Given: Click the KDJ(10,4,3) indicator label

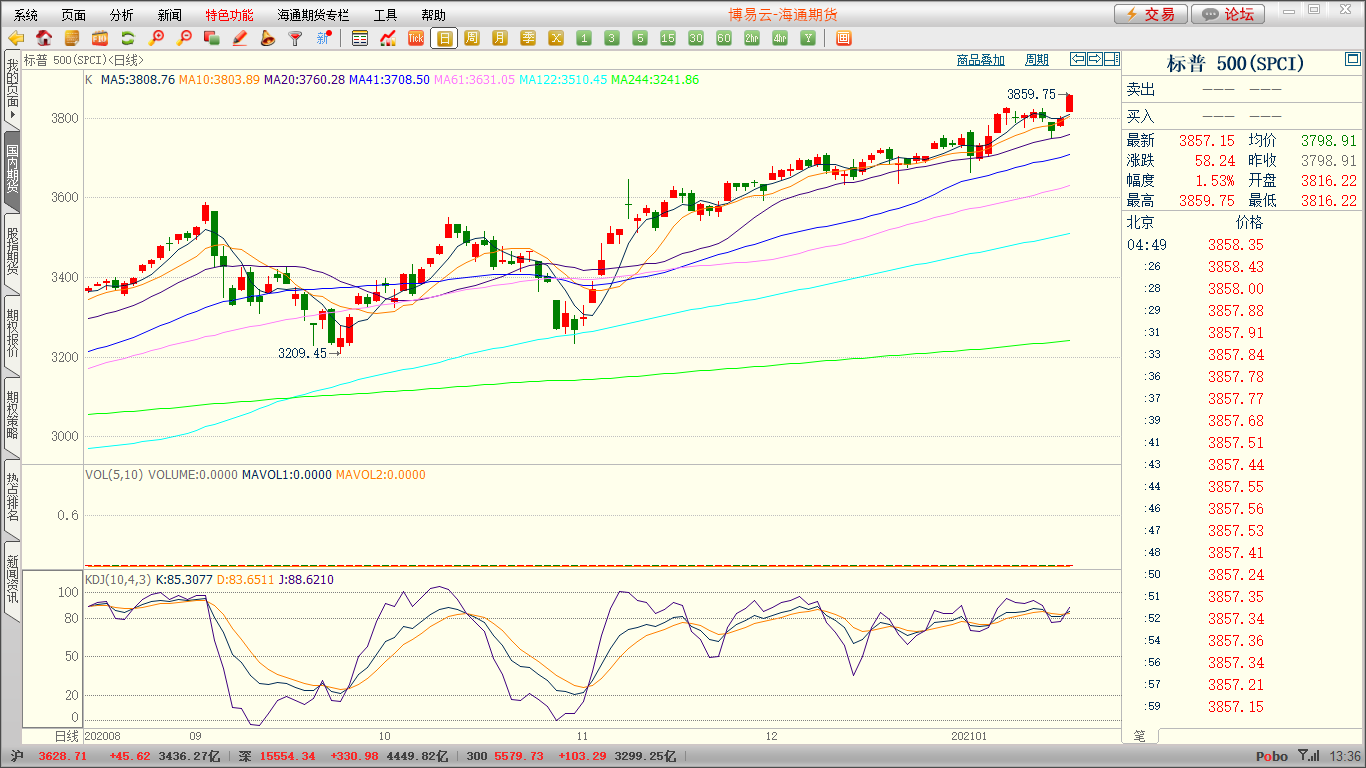Looking at the screenshot, I should [117, 579].
